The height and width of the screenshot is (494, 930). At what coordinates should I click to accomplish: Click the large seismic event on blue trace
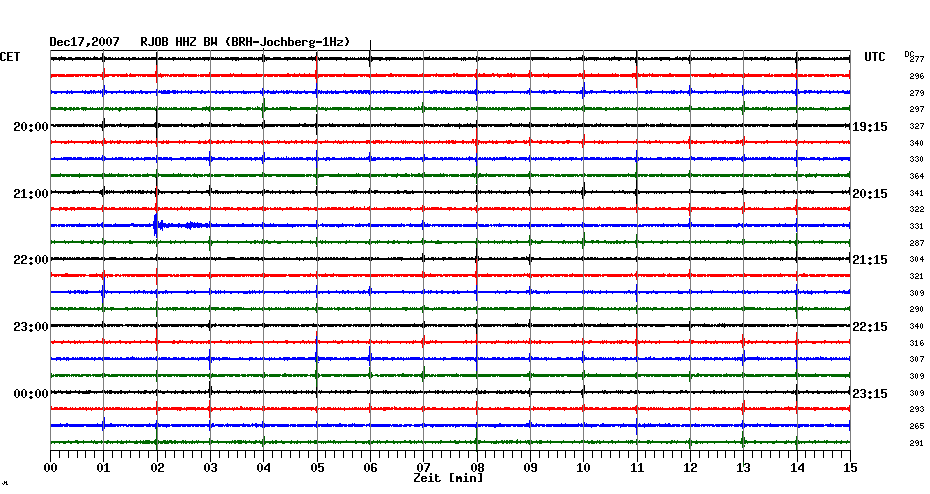pos(157,225)
